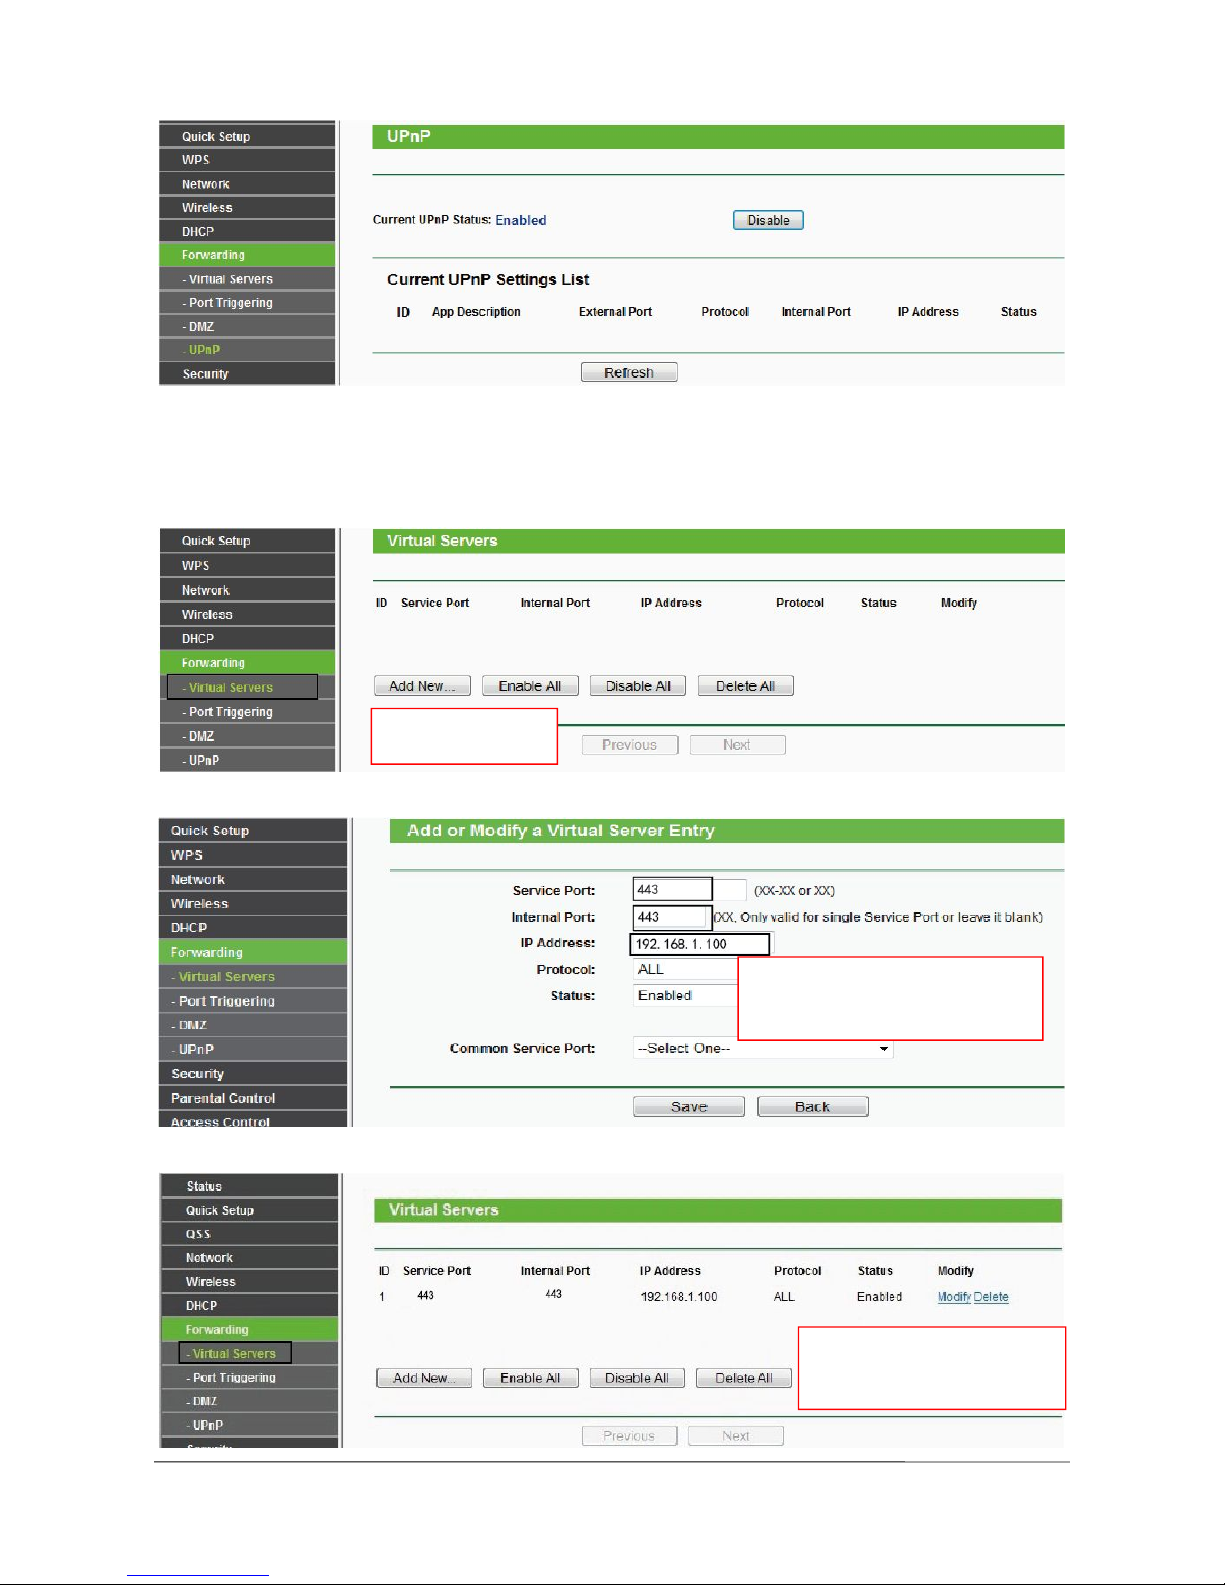This screenshot has height=1585, width=1225.
Task: Click the IP Address field showing 192.168.1.100
Action: [700, 944]
